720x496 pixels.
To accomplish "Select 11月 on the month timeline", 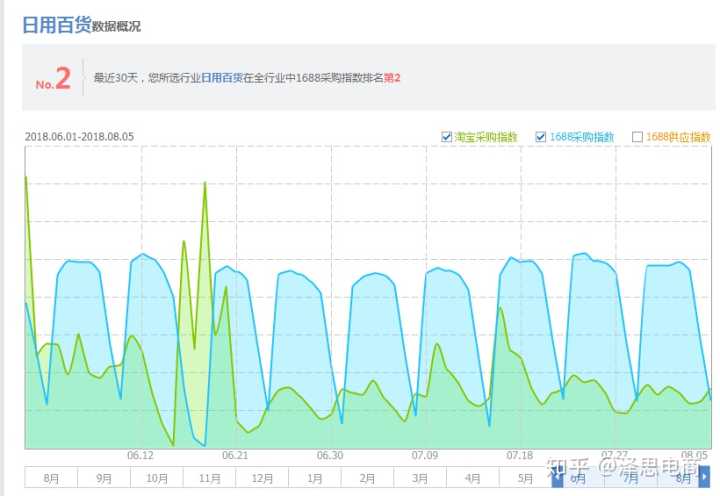I will [x=209, y=478].
